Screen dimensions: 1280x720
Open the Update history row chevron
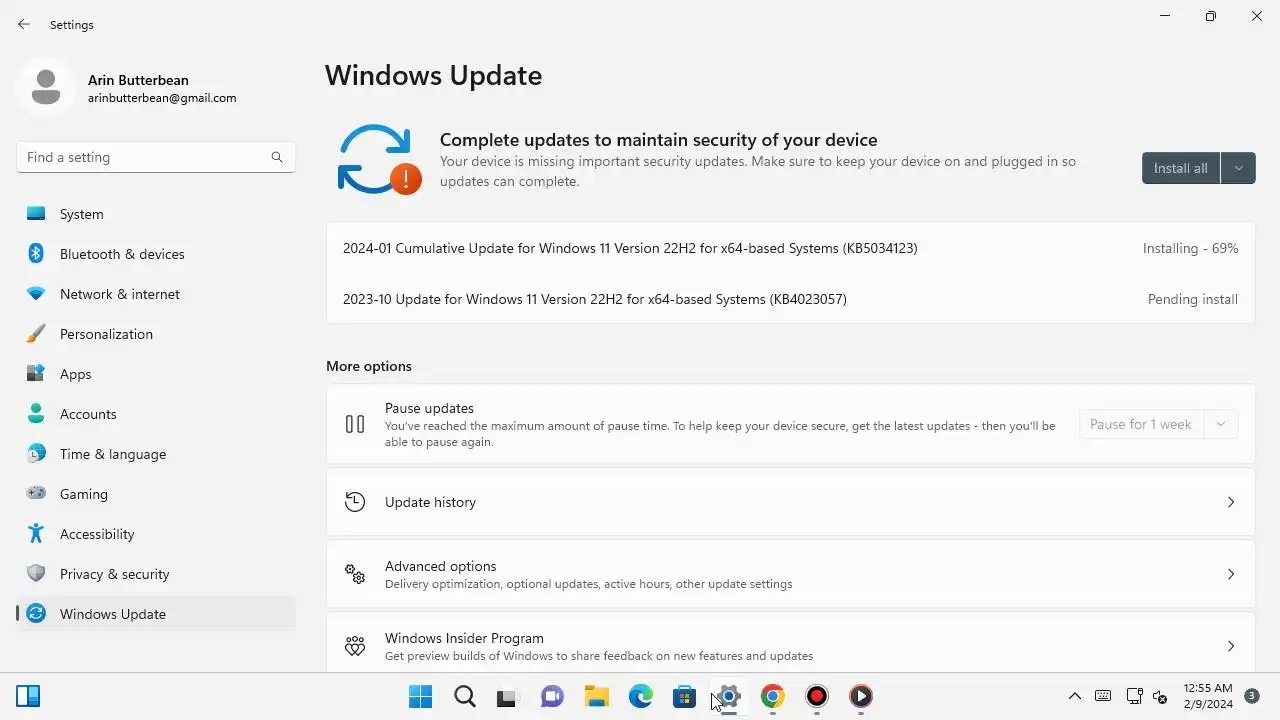1231,502
